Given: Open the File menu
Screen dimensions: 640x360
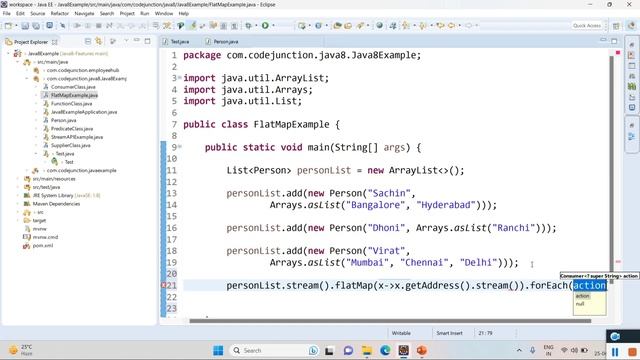Looking at the screenshot, I should click(x=7, y=13).
